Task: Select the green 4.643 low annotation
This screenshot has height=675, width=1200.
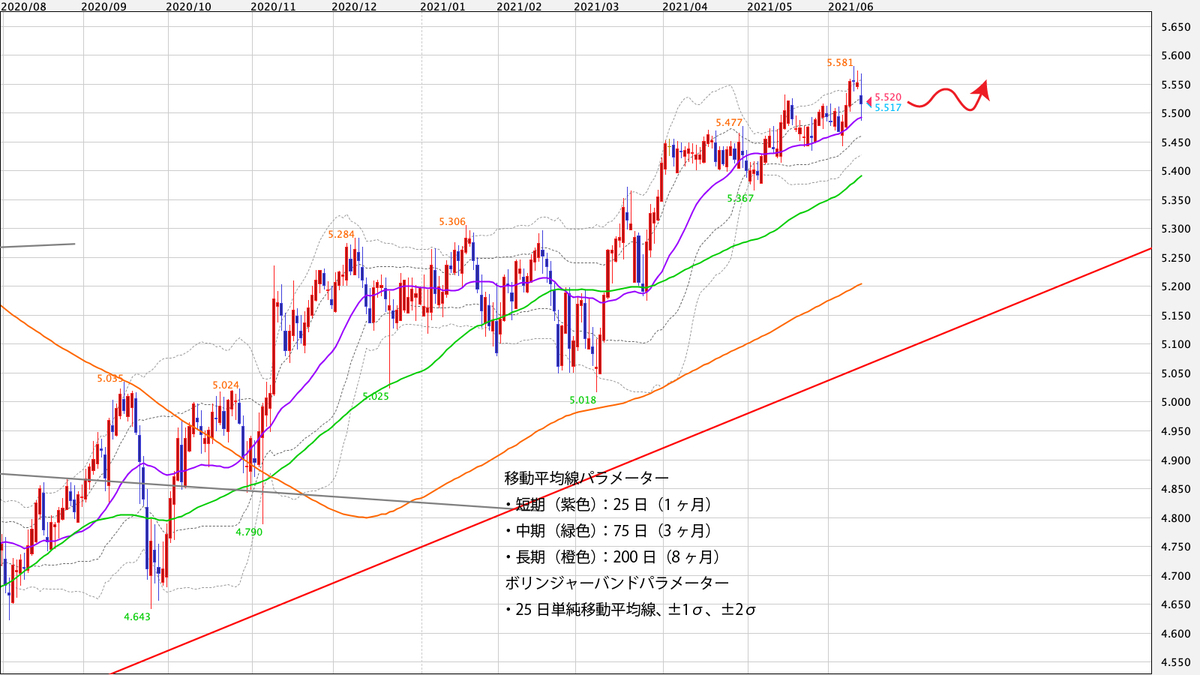Action: pos(137,617)
